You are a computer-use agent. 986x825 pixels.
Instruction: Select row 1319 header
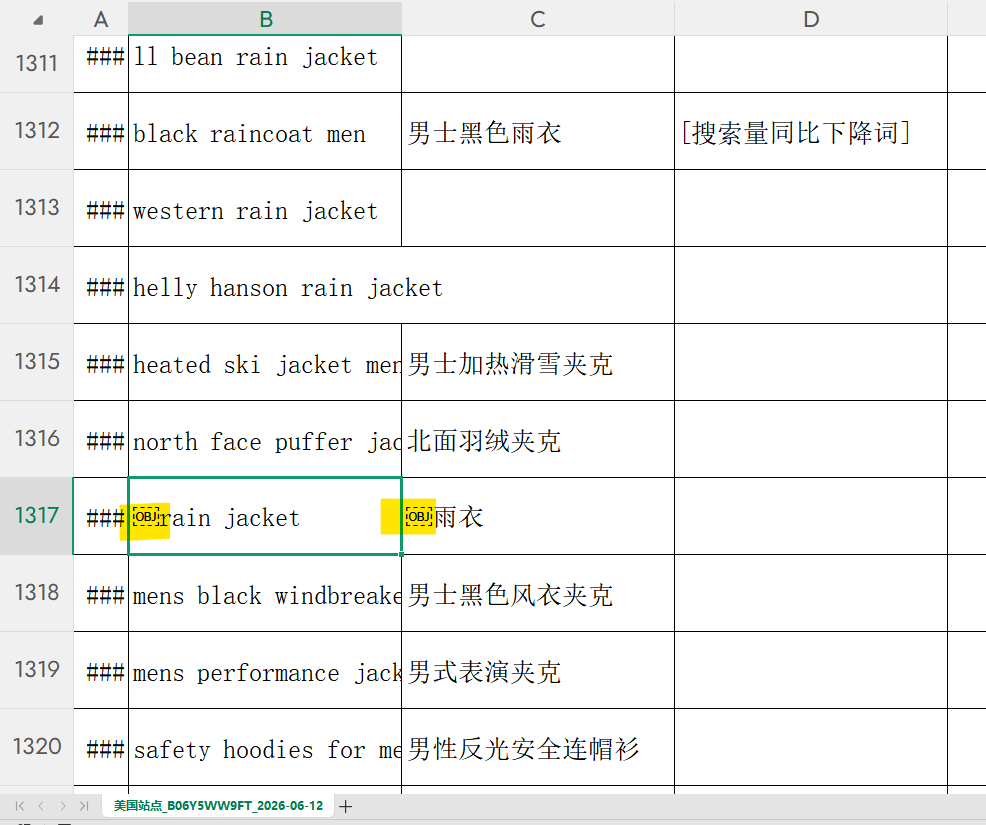pyautogui.click(x=36, y=670)
